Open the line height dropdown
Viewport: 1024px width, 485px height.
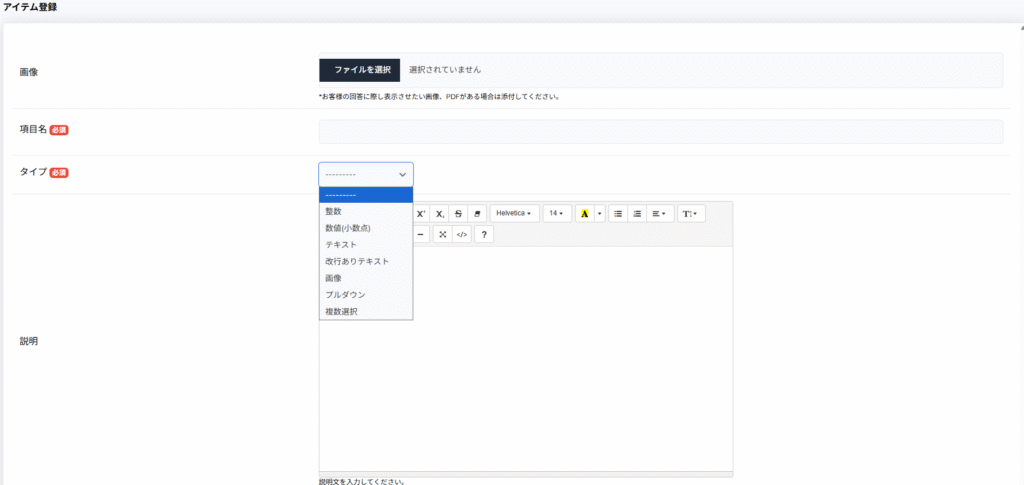point(691,214)
